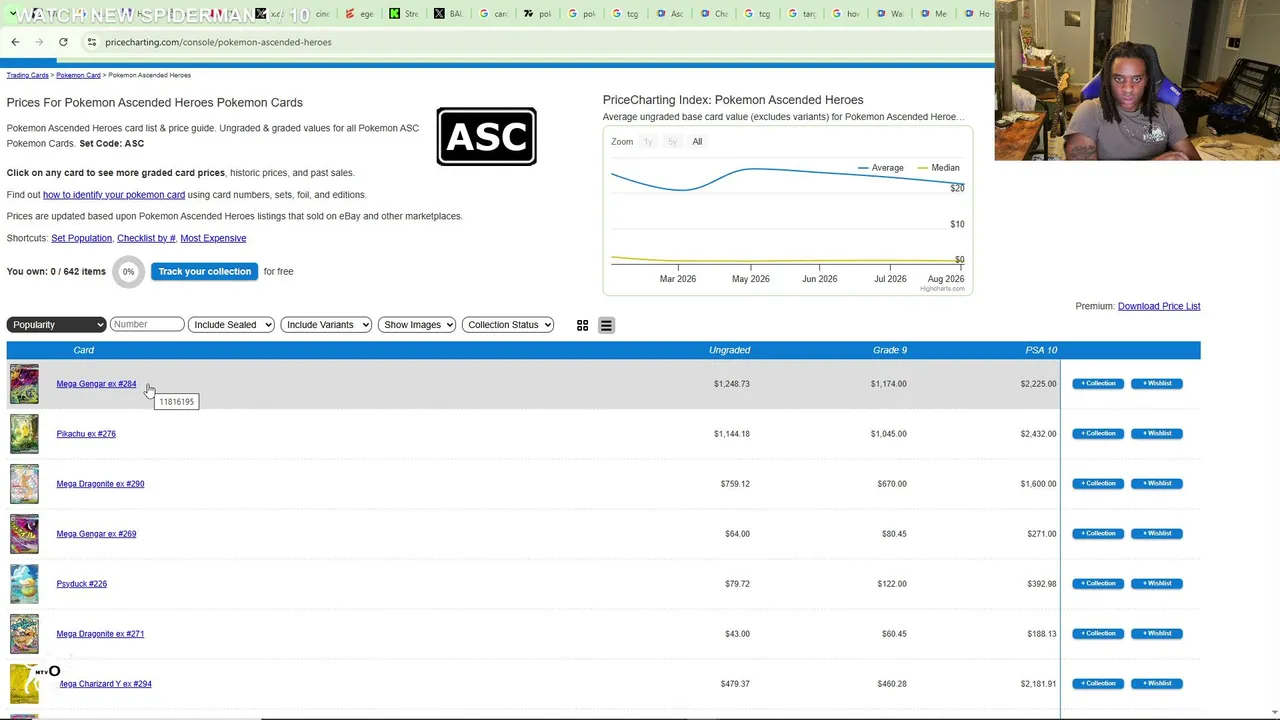Open the Most Expensive shortcut

click(213, 238)
